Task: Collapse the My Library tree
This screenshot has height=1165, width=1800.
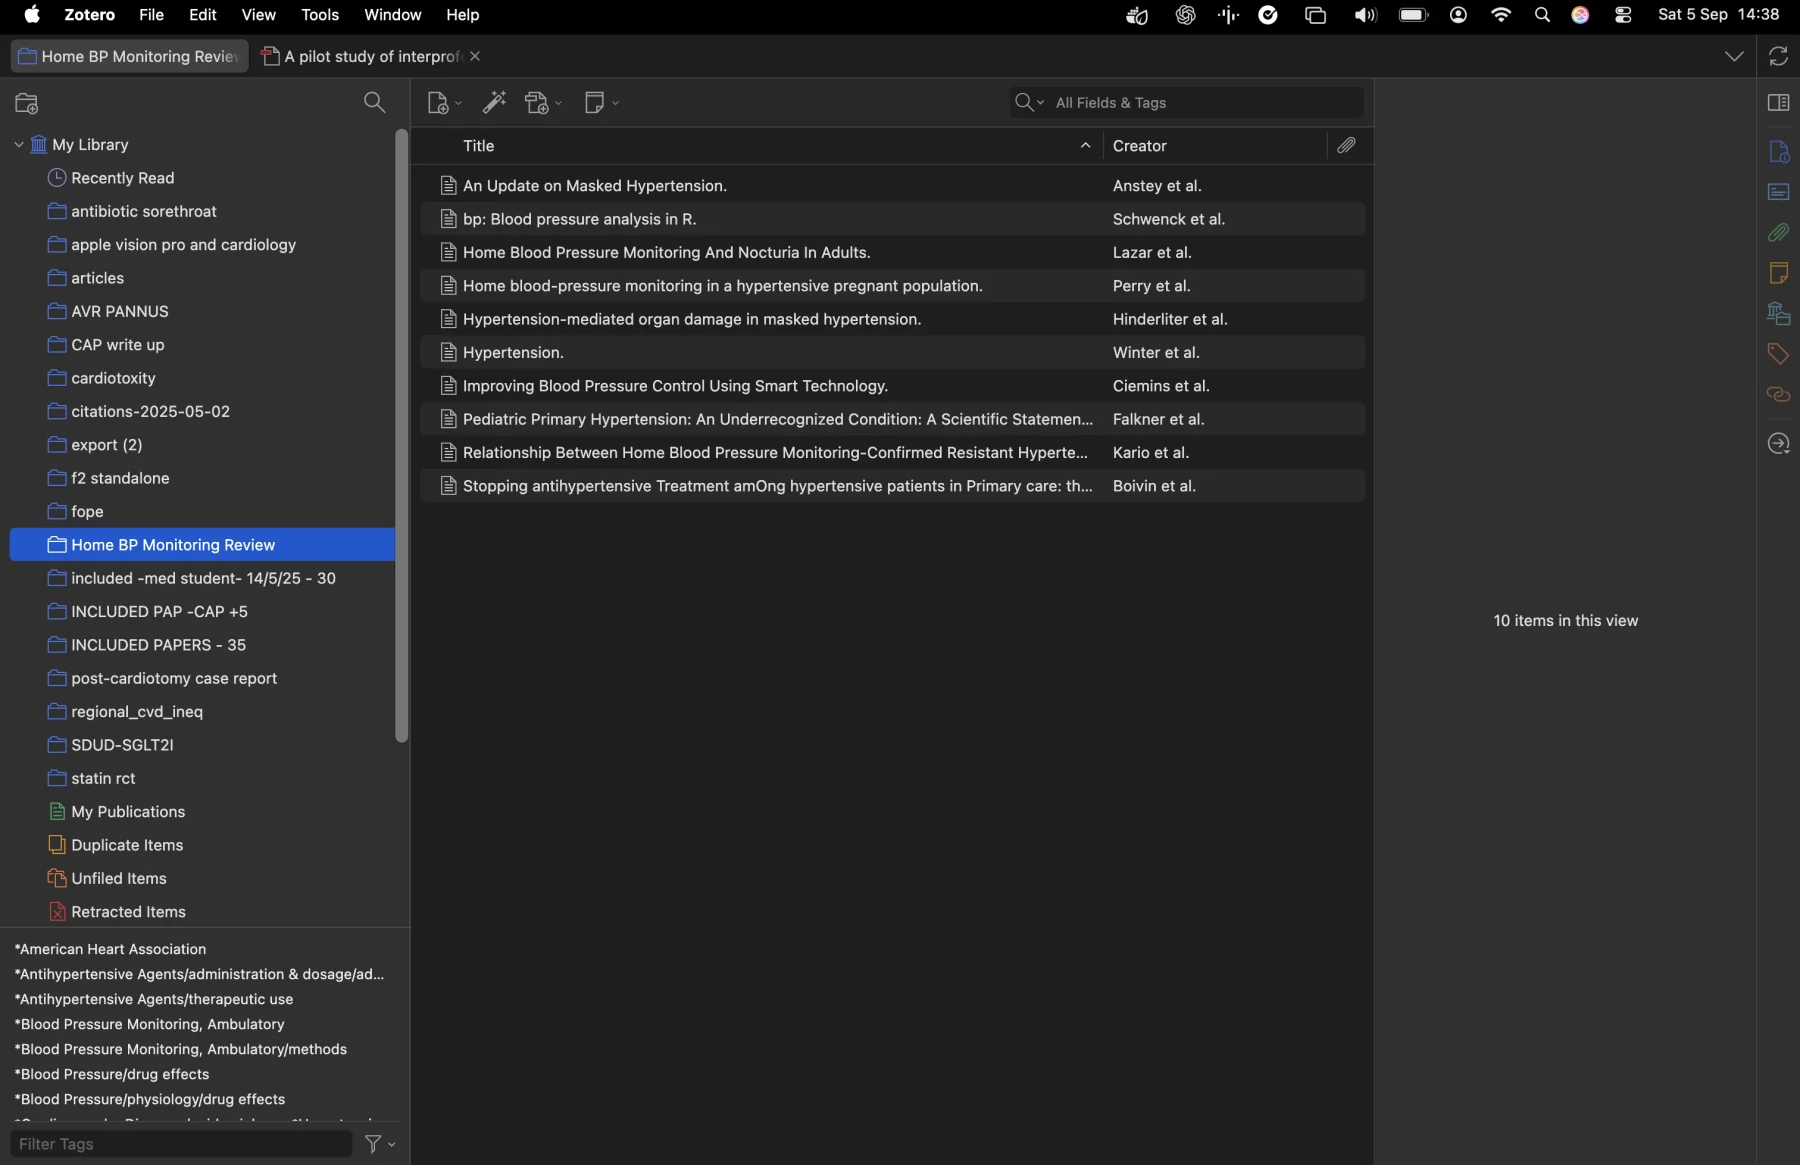Action: click(19, 145)
